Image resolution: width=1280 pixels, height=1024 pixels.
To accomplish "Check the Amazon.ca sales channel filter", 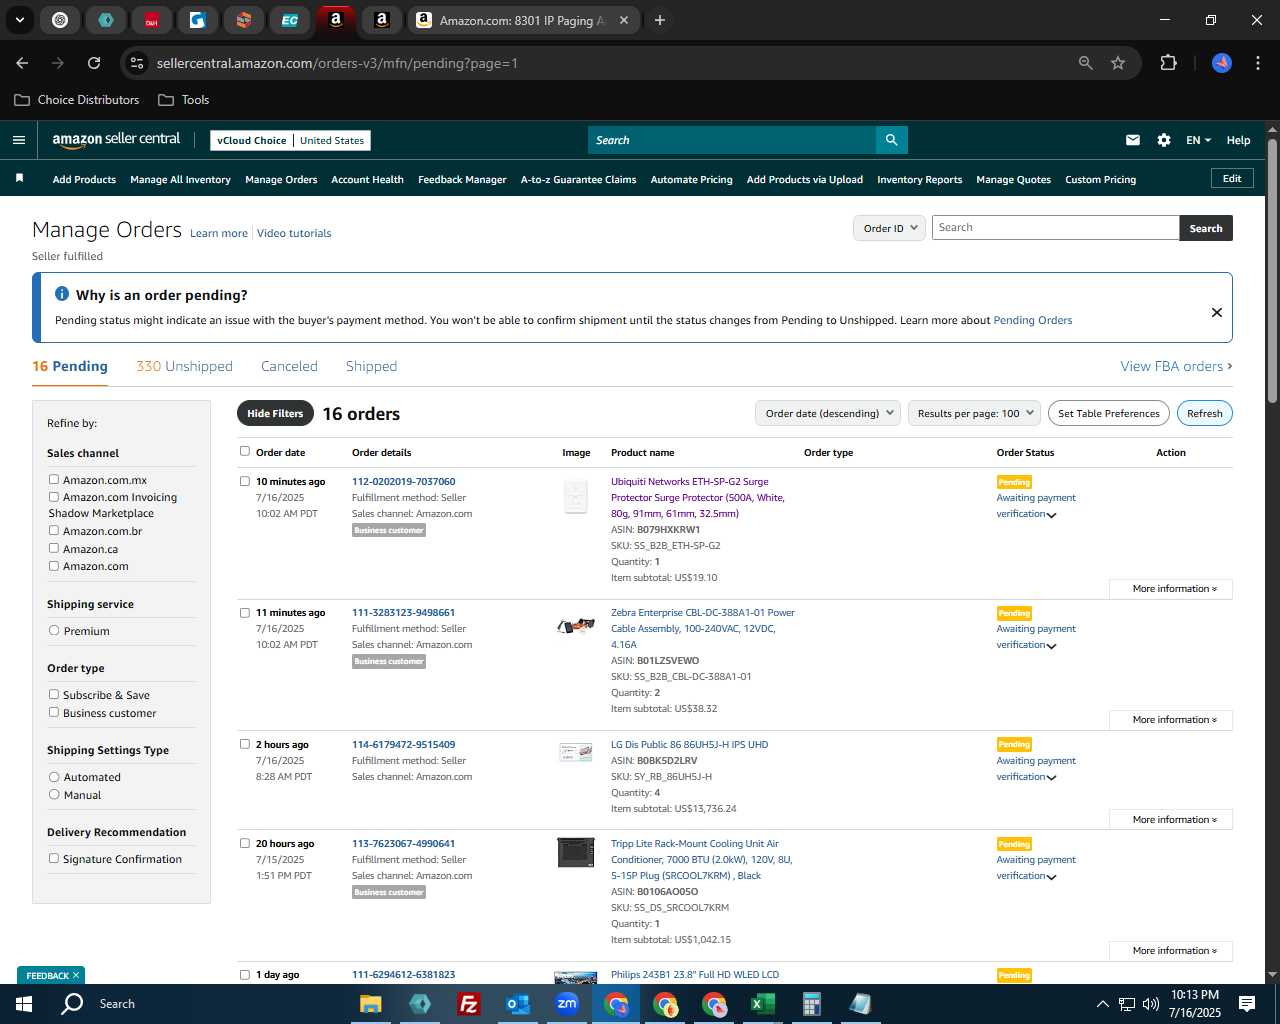I will pos(54,548).
